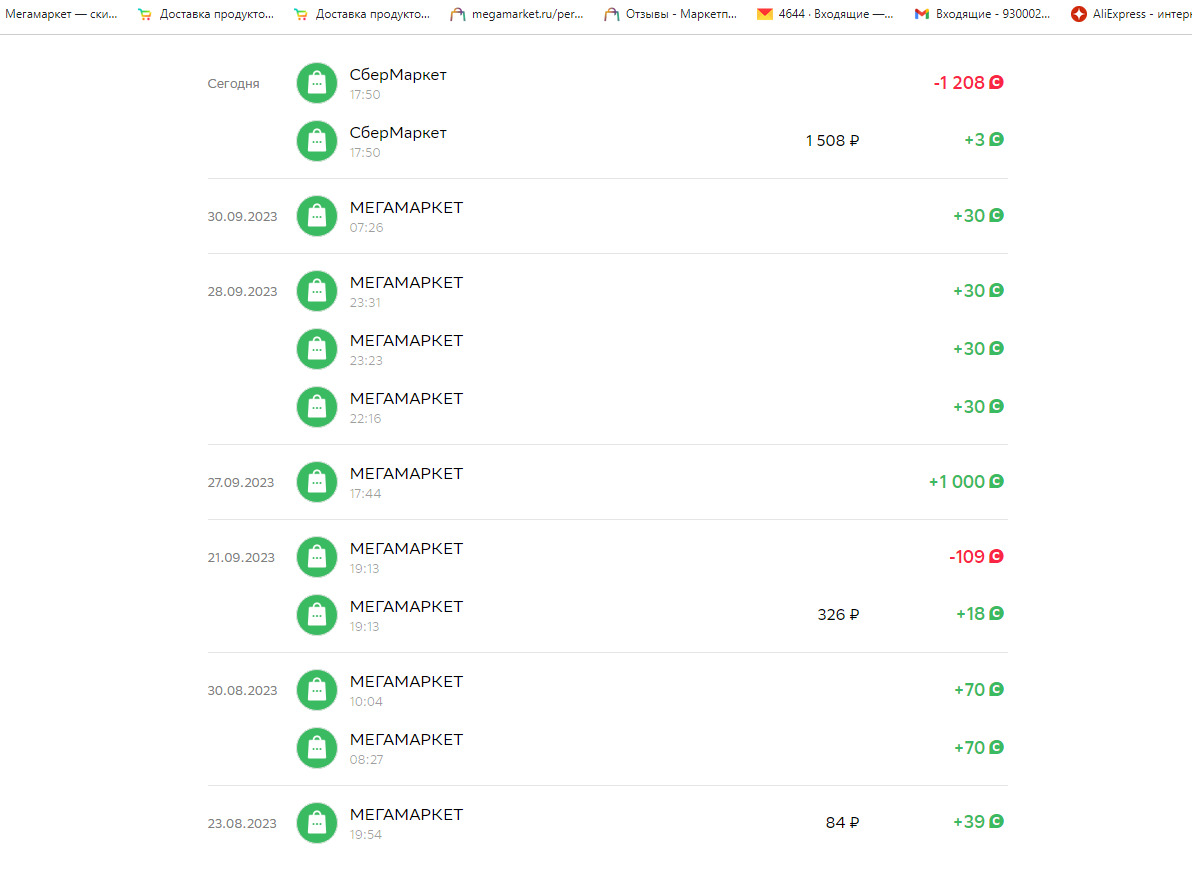Select the 28.09.2023 date label

pyautogui.click(x=243, y=291)
